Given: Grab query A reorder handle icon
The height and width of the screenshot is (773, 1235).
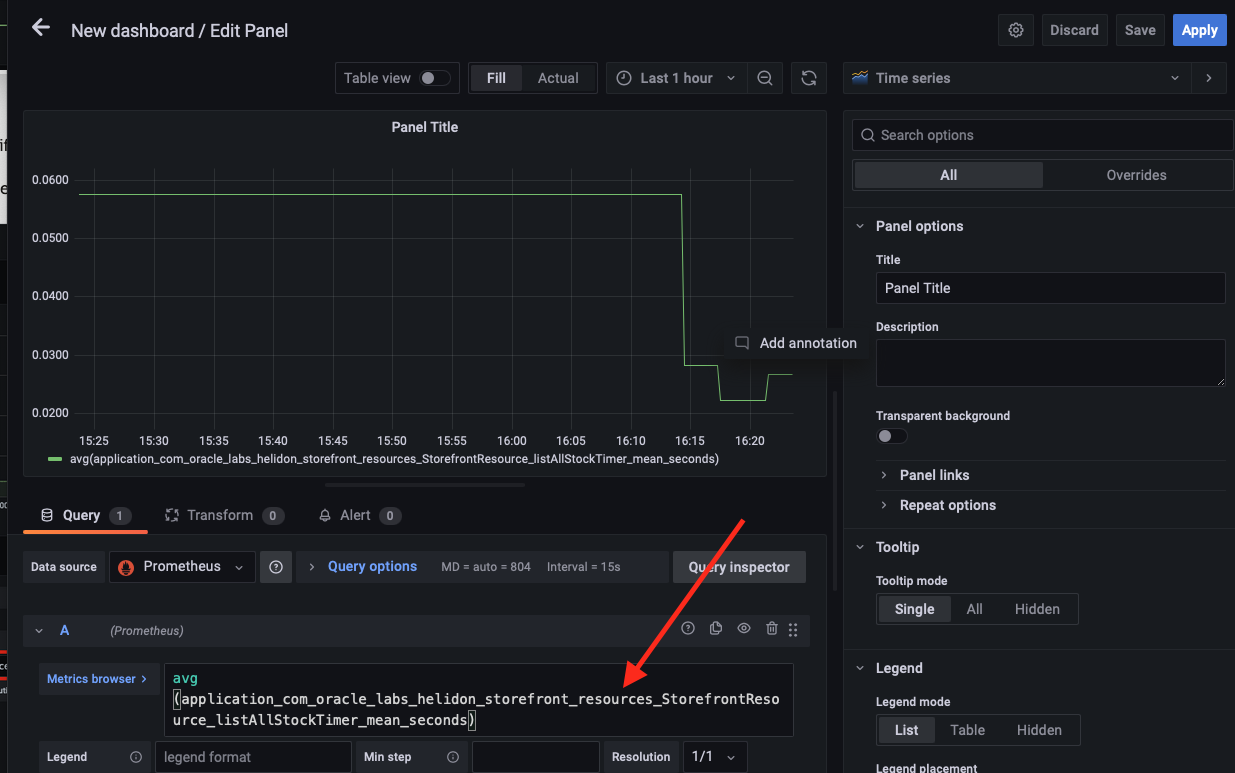Looking at the screenshot, I should (x=793, y=630).
